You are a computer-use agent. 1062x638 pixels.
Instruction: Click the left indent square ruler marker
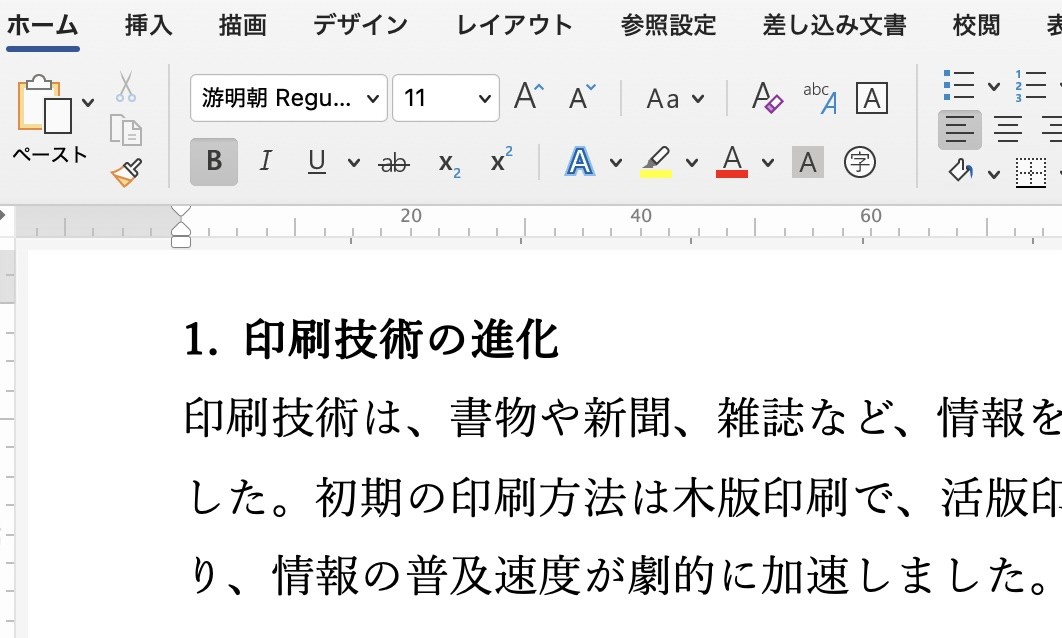click(181, 242)
